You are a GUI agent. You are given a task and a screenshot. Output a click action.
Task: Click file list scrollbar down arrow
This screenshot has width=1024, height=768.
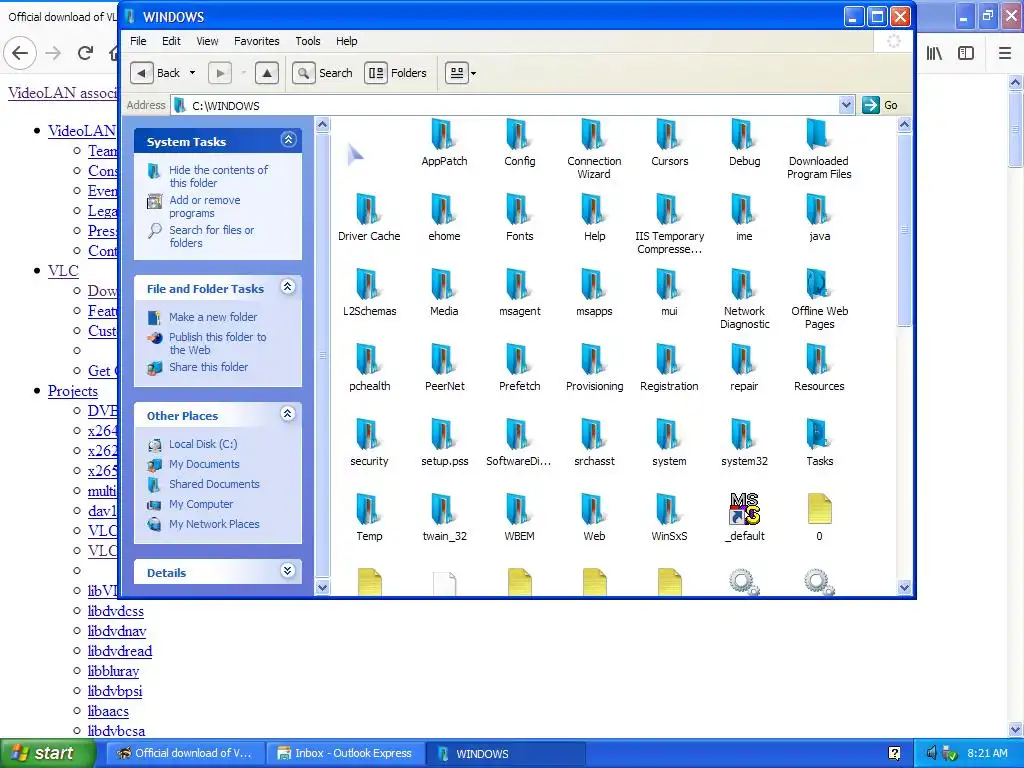904,587
